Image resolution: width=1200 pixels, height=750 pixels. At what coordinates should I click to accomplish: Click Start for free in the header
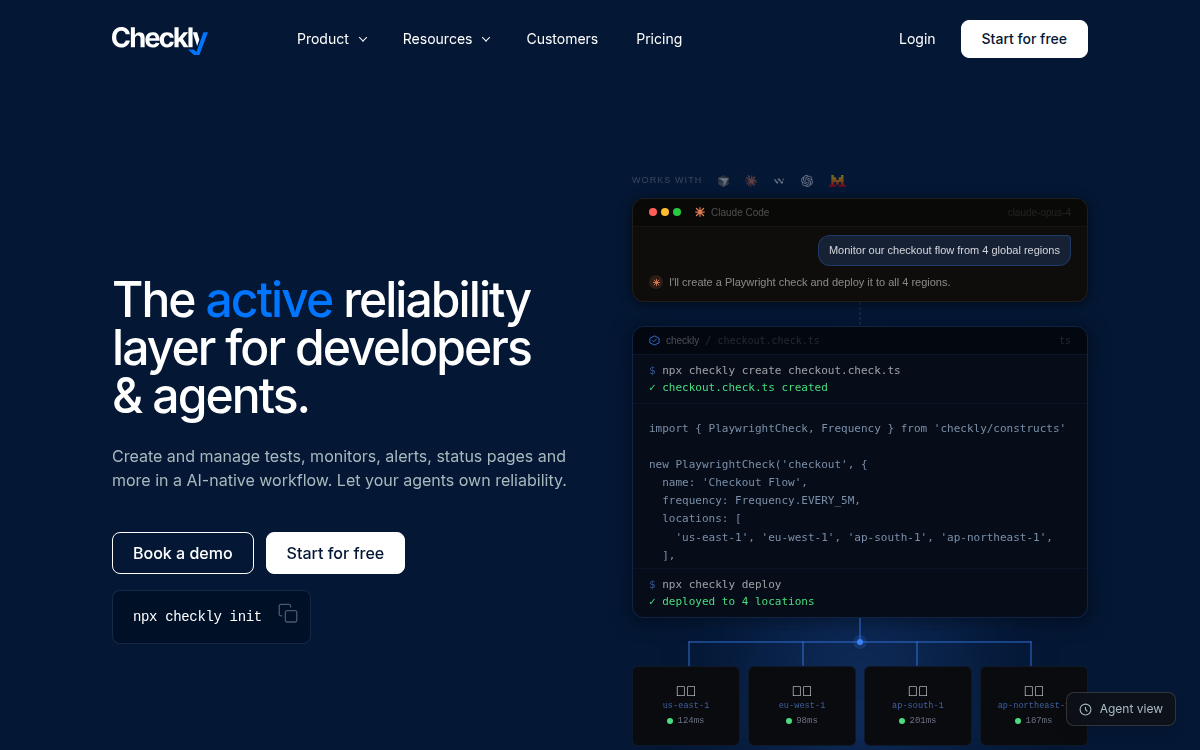(x=1024, y=39)
